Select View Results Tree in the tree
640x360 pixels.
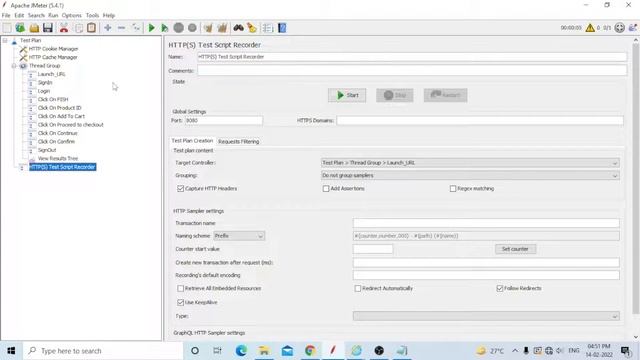[58, 158]
